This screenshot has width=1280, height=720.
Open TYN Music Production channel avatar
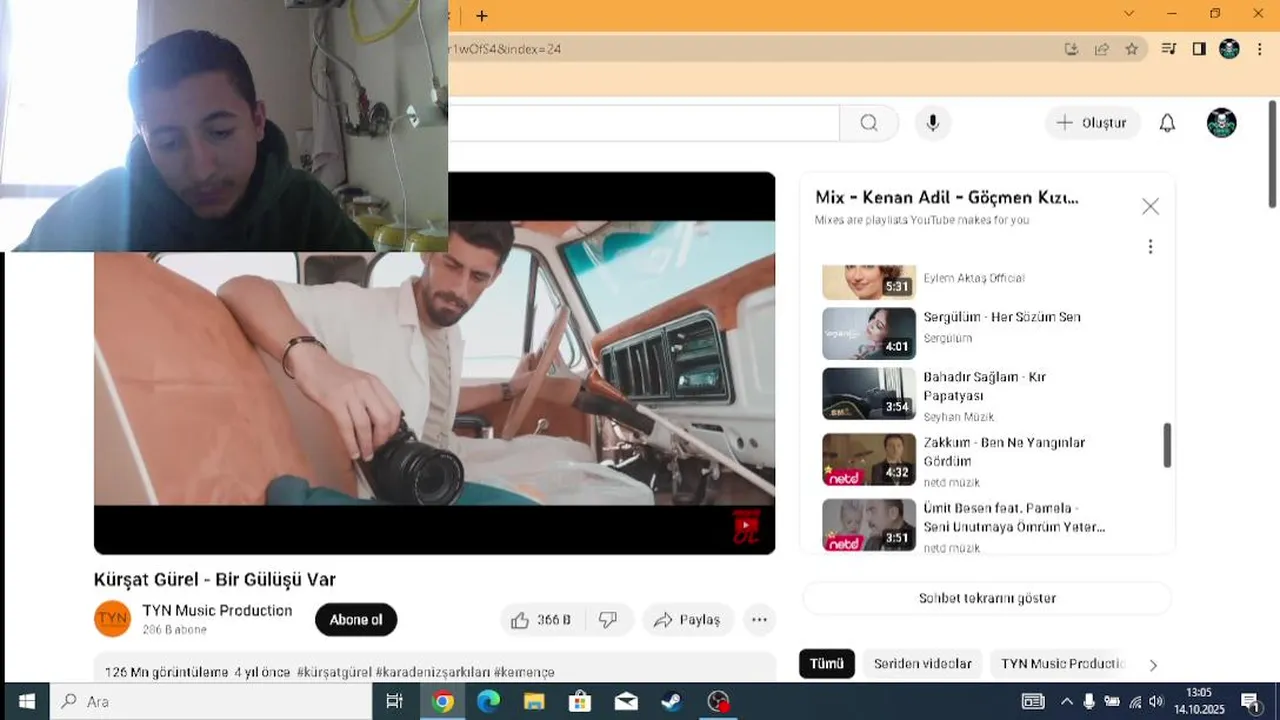113,619
